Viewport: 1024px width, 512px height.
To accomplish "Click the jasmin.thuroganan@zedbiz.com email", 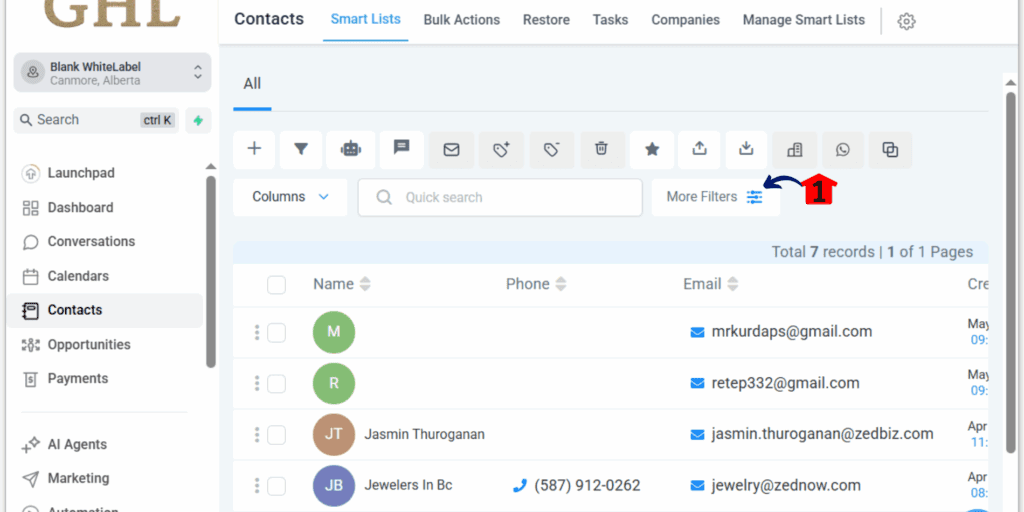I will click(822, 434).
